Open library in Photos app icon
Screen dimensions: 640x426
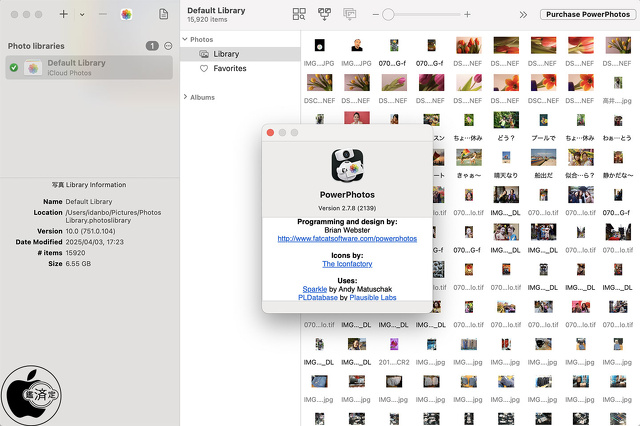(x=126, y=15)
